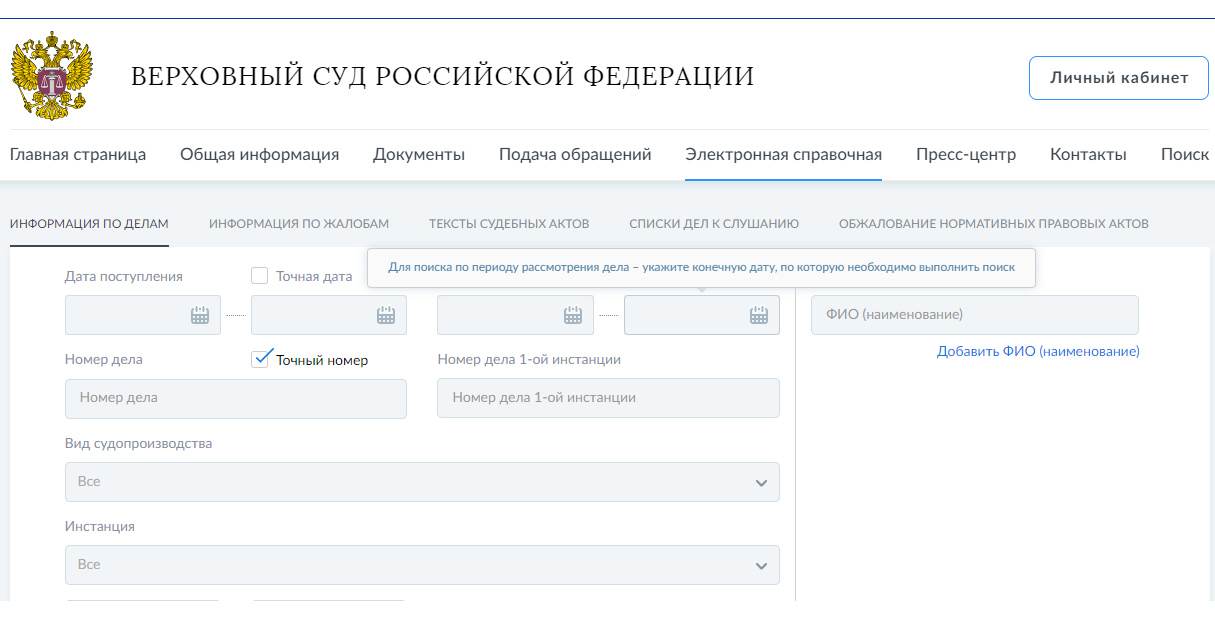Open calendar for second Дата поступления field
The height and width of the screenshot is (619, 1215).
click(x=386, y=315)
